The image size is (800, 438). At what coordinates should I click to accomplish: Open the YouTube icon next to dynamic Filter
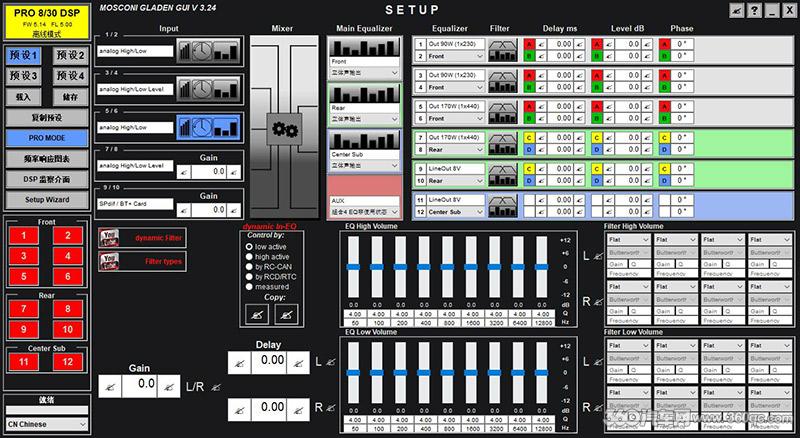point(109,238)
